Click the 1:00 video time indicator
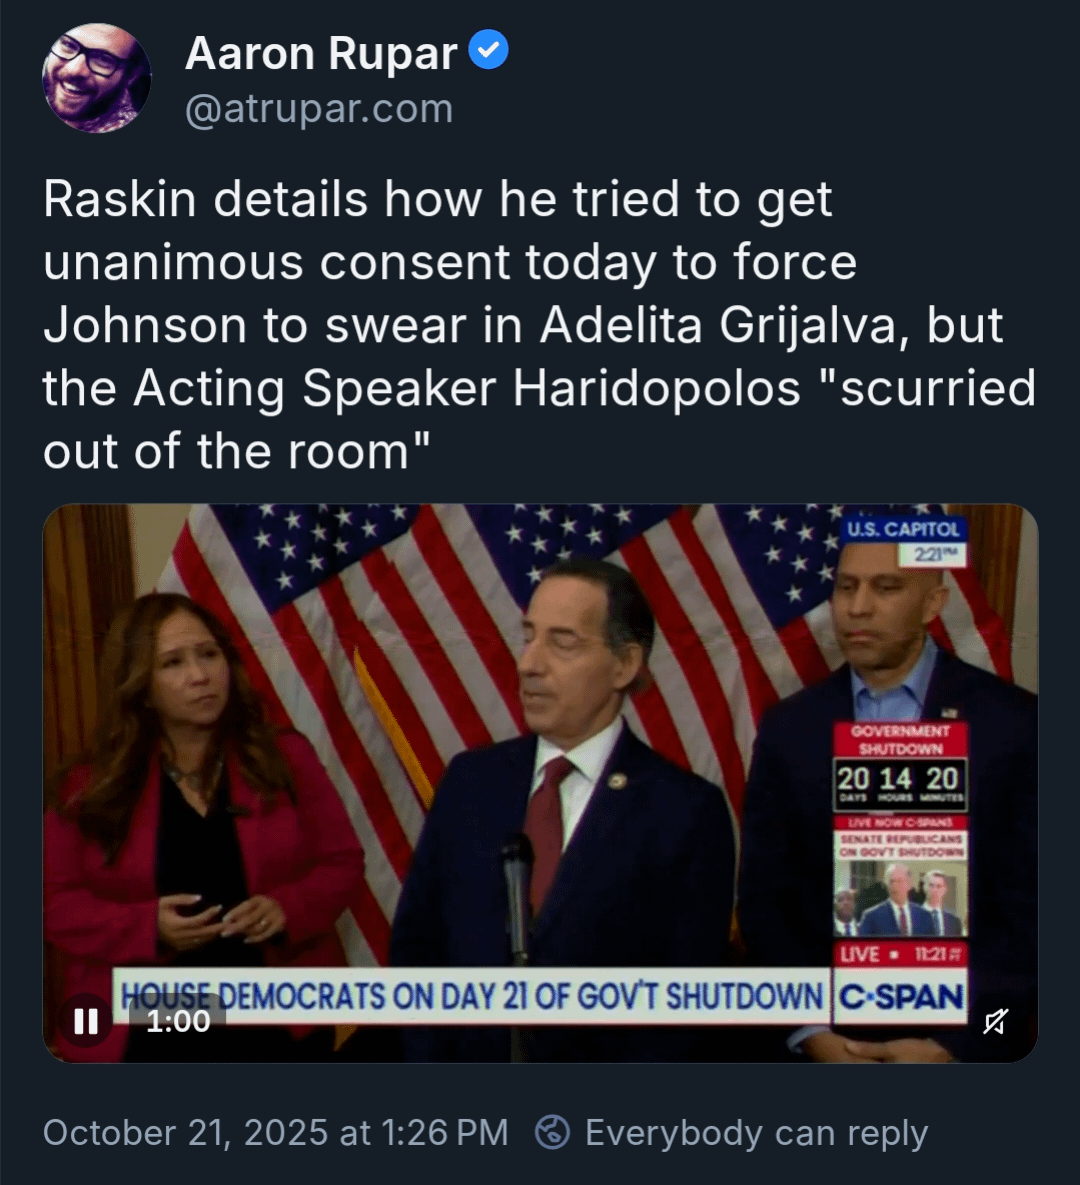Image resolution: width=1080 pixels, height=1185 pixels. (x=178, y=1021)
